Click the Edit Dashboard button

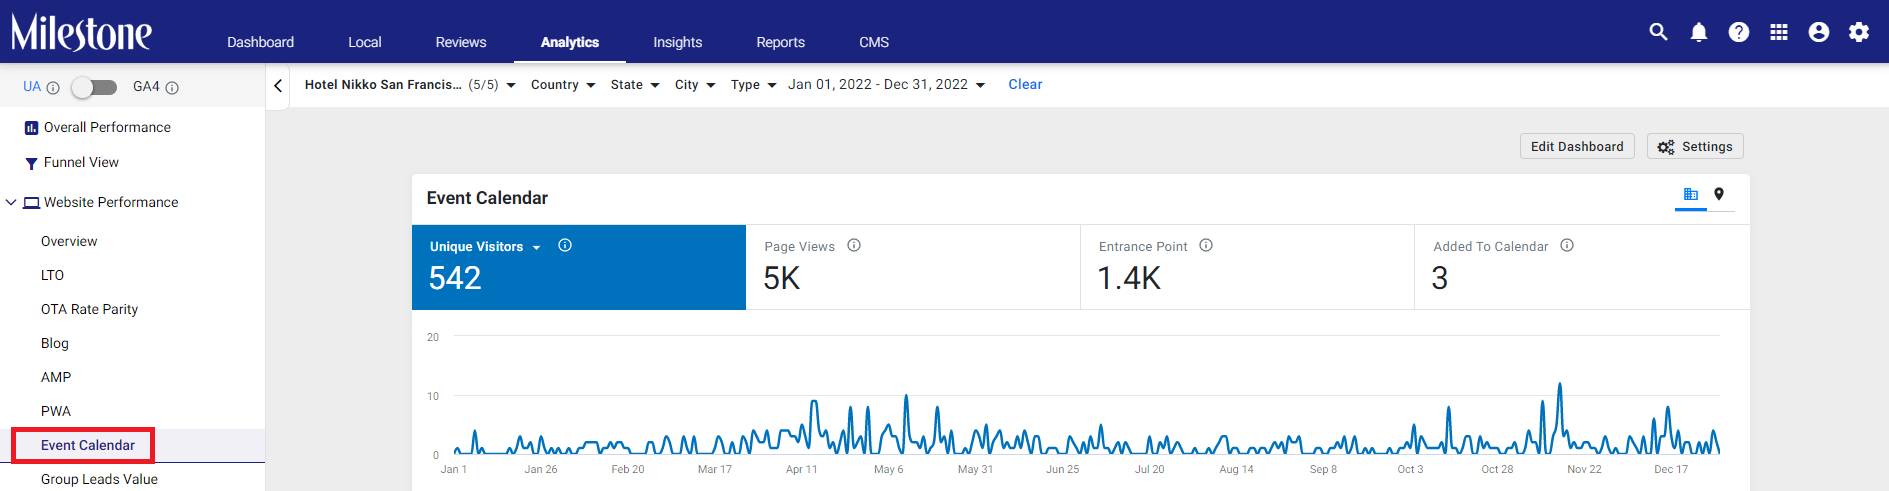pyautogui.click(x=1577, y=146)
